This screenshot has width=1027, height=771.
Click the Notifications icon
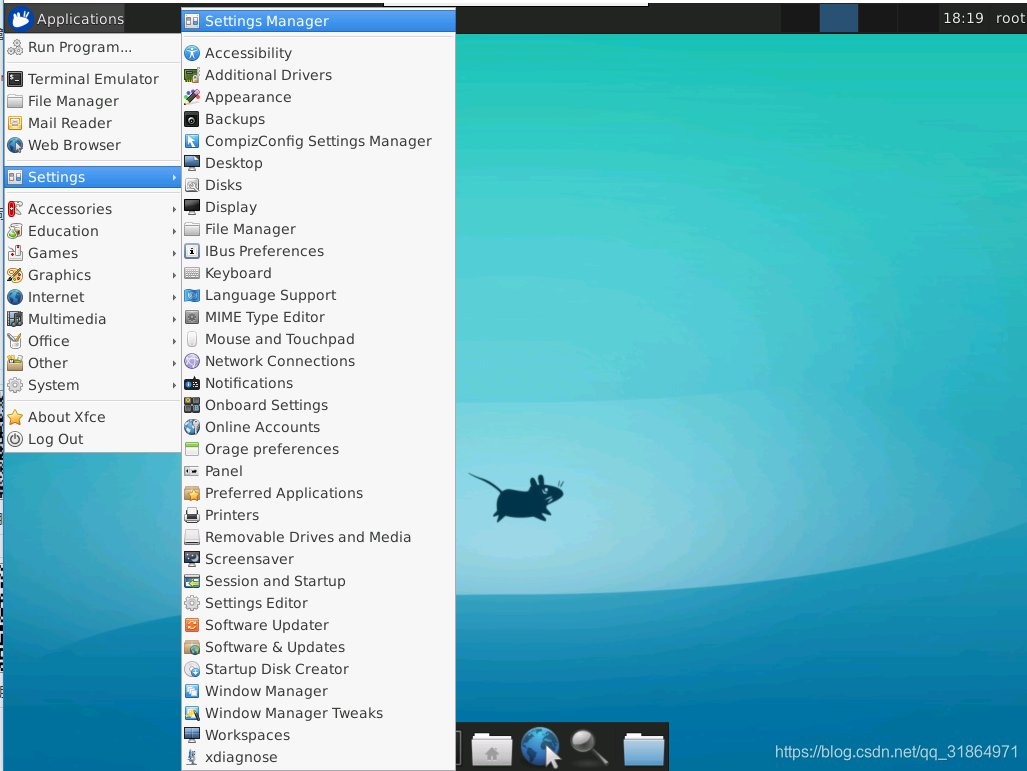pos(192,383)
